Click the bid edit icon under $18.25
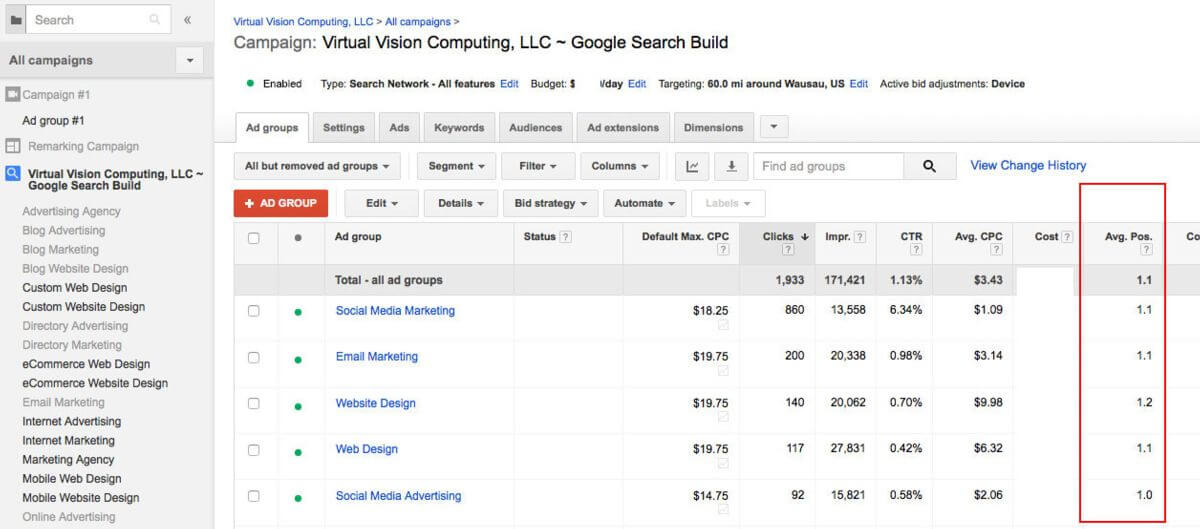1200x529 pixels. pos(723,326)
